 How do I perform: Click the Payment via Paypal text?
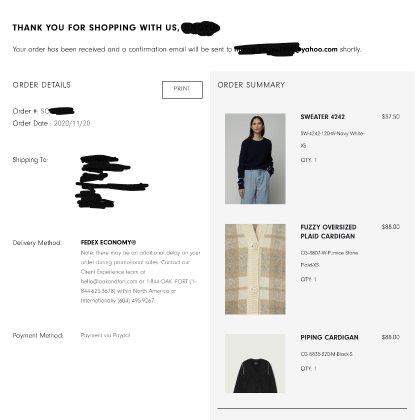tap(105, 335)
